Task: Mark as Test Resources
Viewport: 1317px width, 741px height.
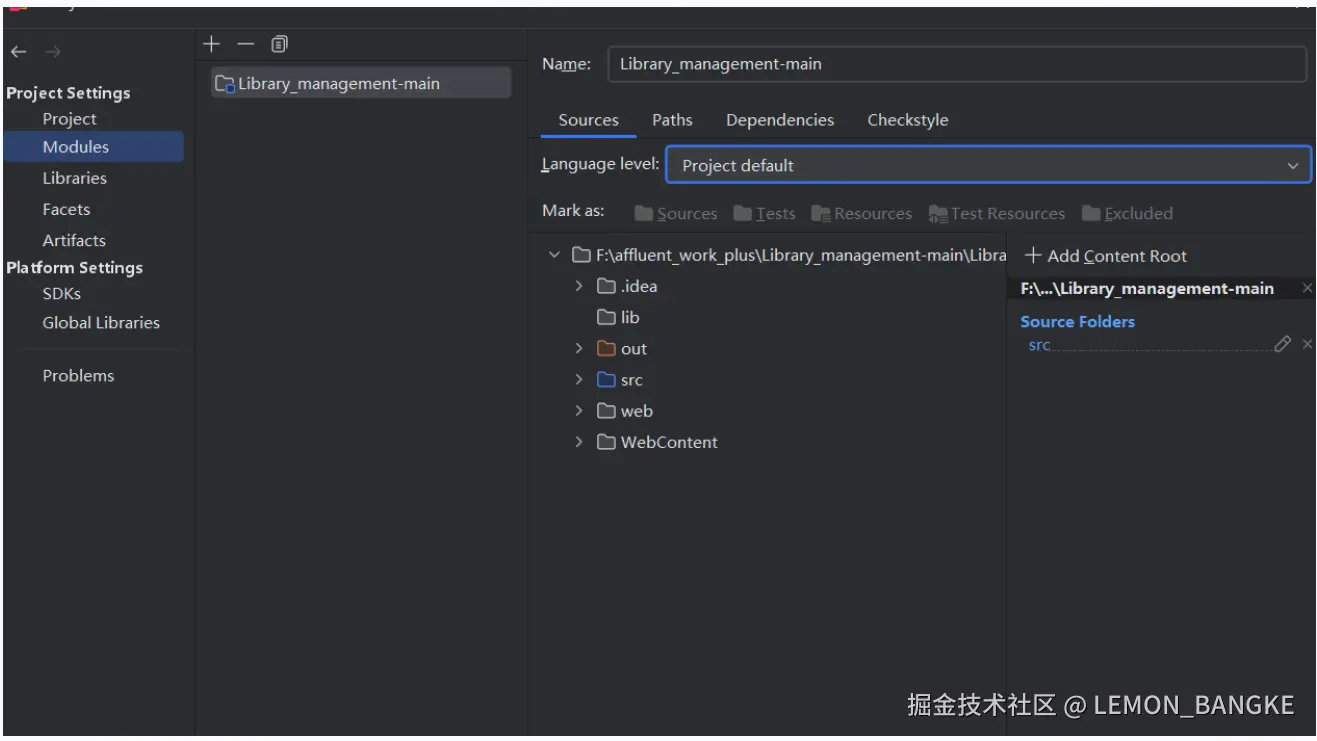Action: tap(996, 213)
